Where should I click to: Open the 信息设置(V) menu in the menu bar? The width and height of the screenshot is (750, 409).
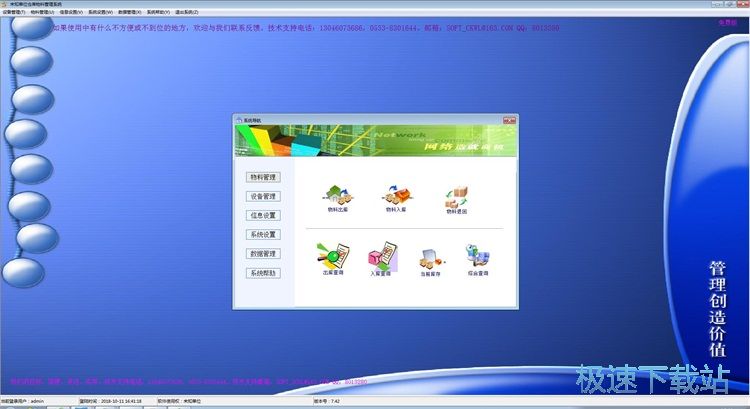(x=71, y=12)
